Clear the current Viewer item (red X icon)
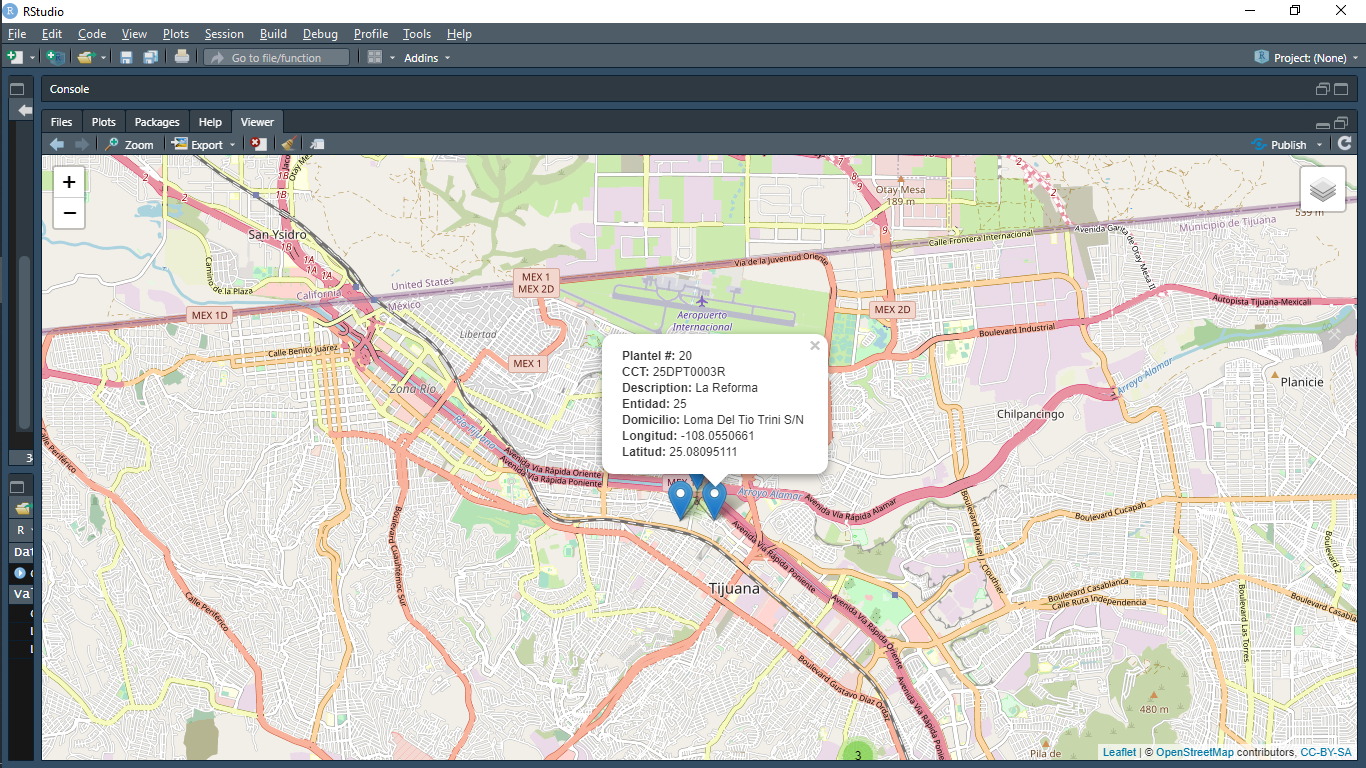 pyautogui.click(x=258, y=143)
